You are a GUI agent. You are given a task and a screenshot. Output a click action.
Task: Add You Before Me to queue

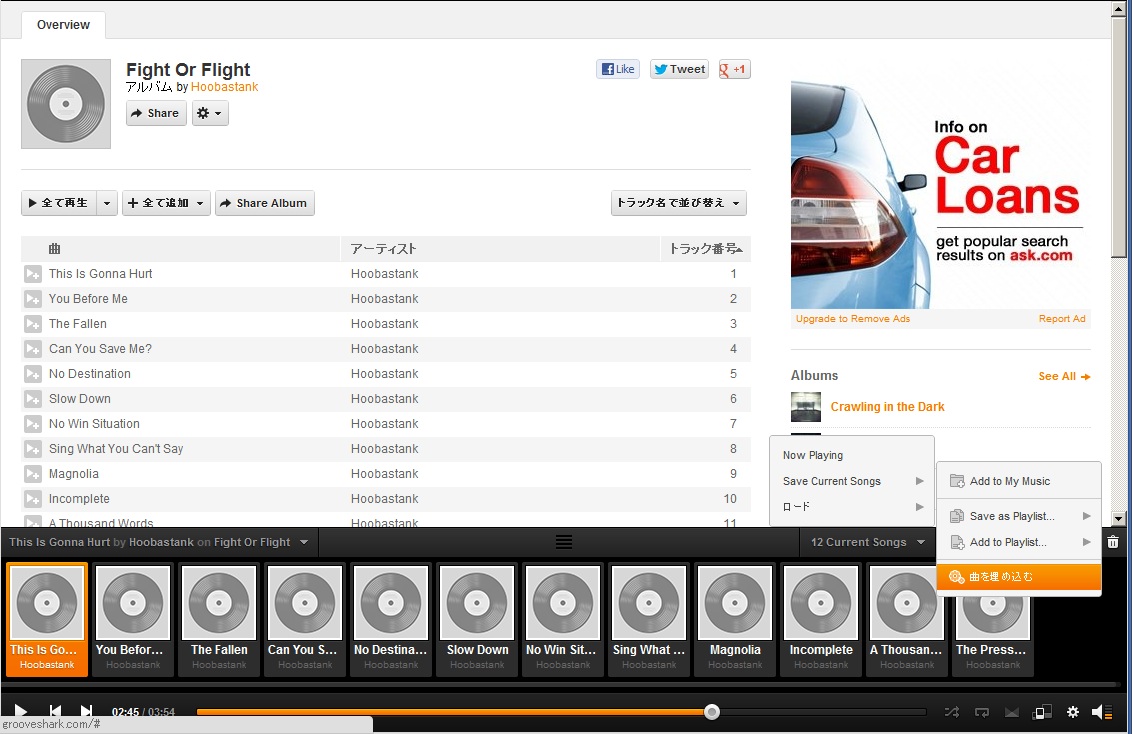point(32,299)
